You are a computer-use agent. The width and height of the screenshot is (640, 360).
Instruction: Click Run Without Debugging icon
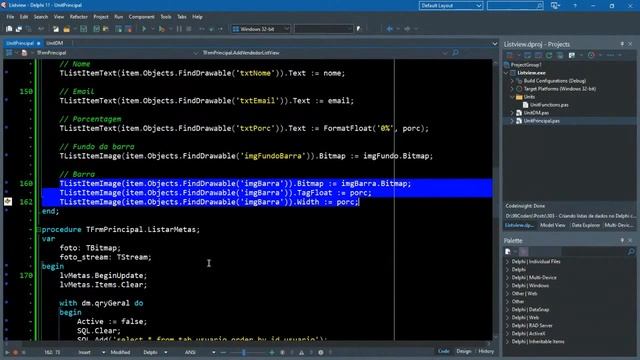coord(162,29)
